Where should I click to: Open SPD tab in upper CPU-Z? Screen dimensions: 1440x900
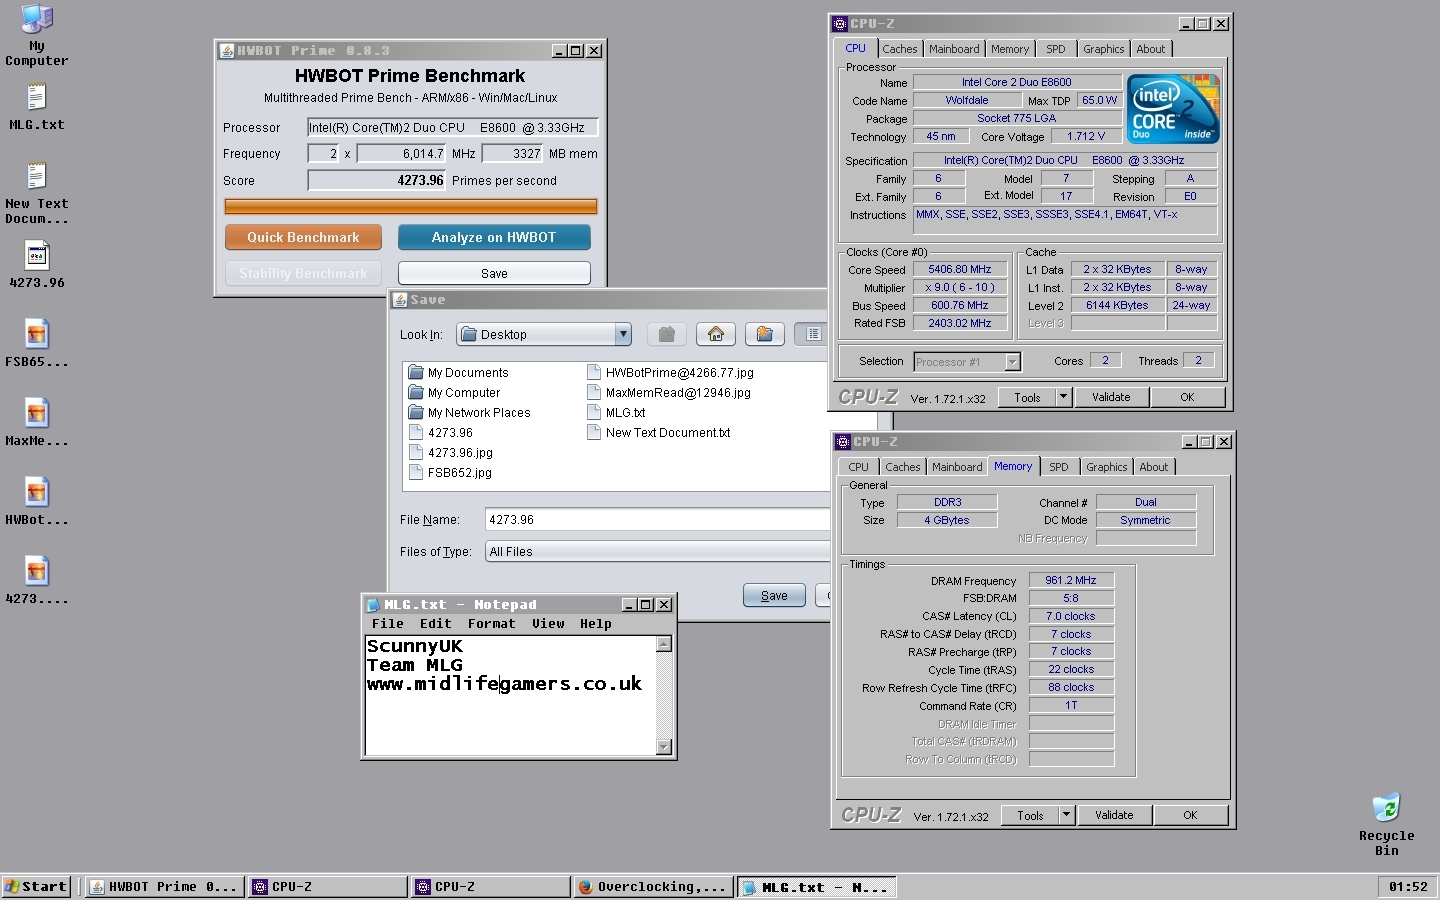click(1056, 49)
